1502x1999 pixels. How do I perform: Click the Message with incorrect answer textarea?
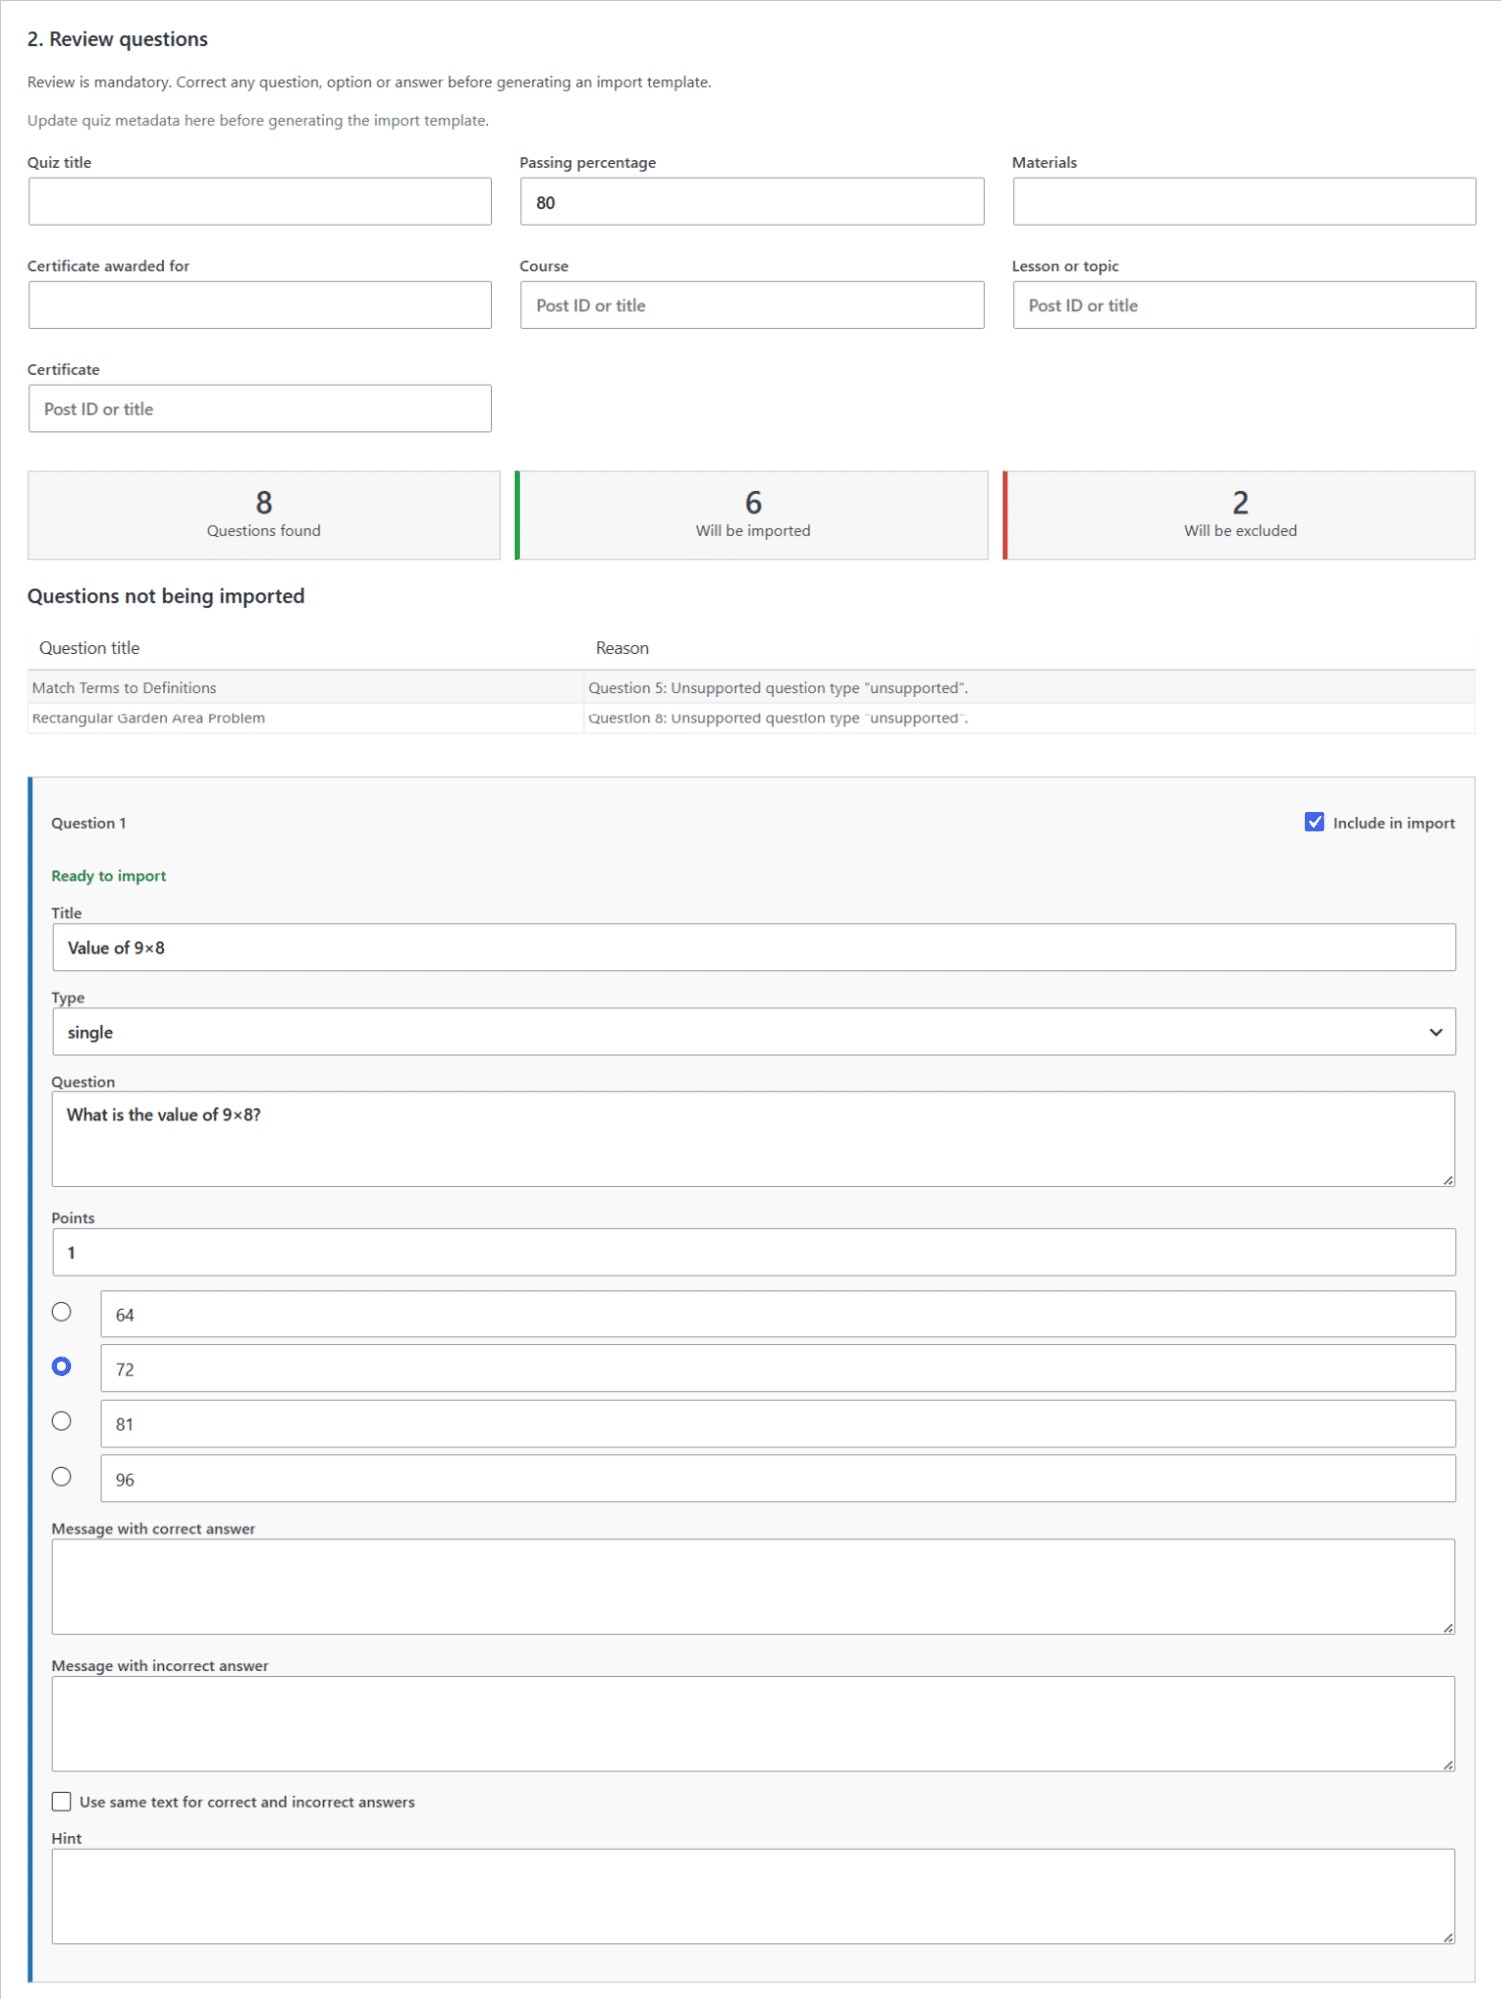tap(754, 1724)
